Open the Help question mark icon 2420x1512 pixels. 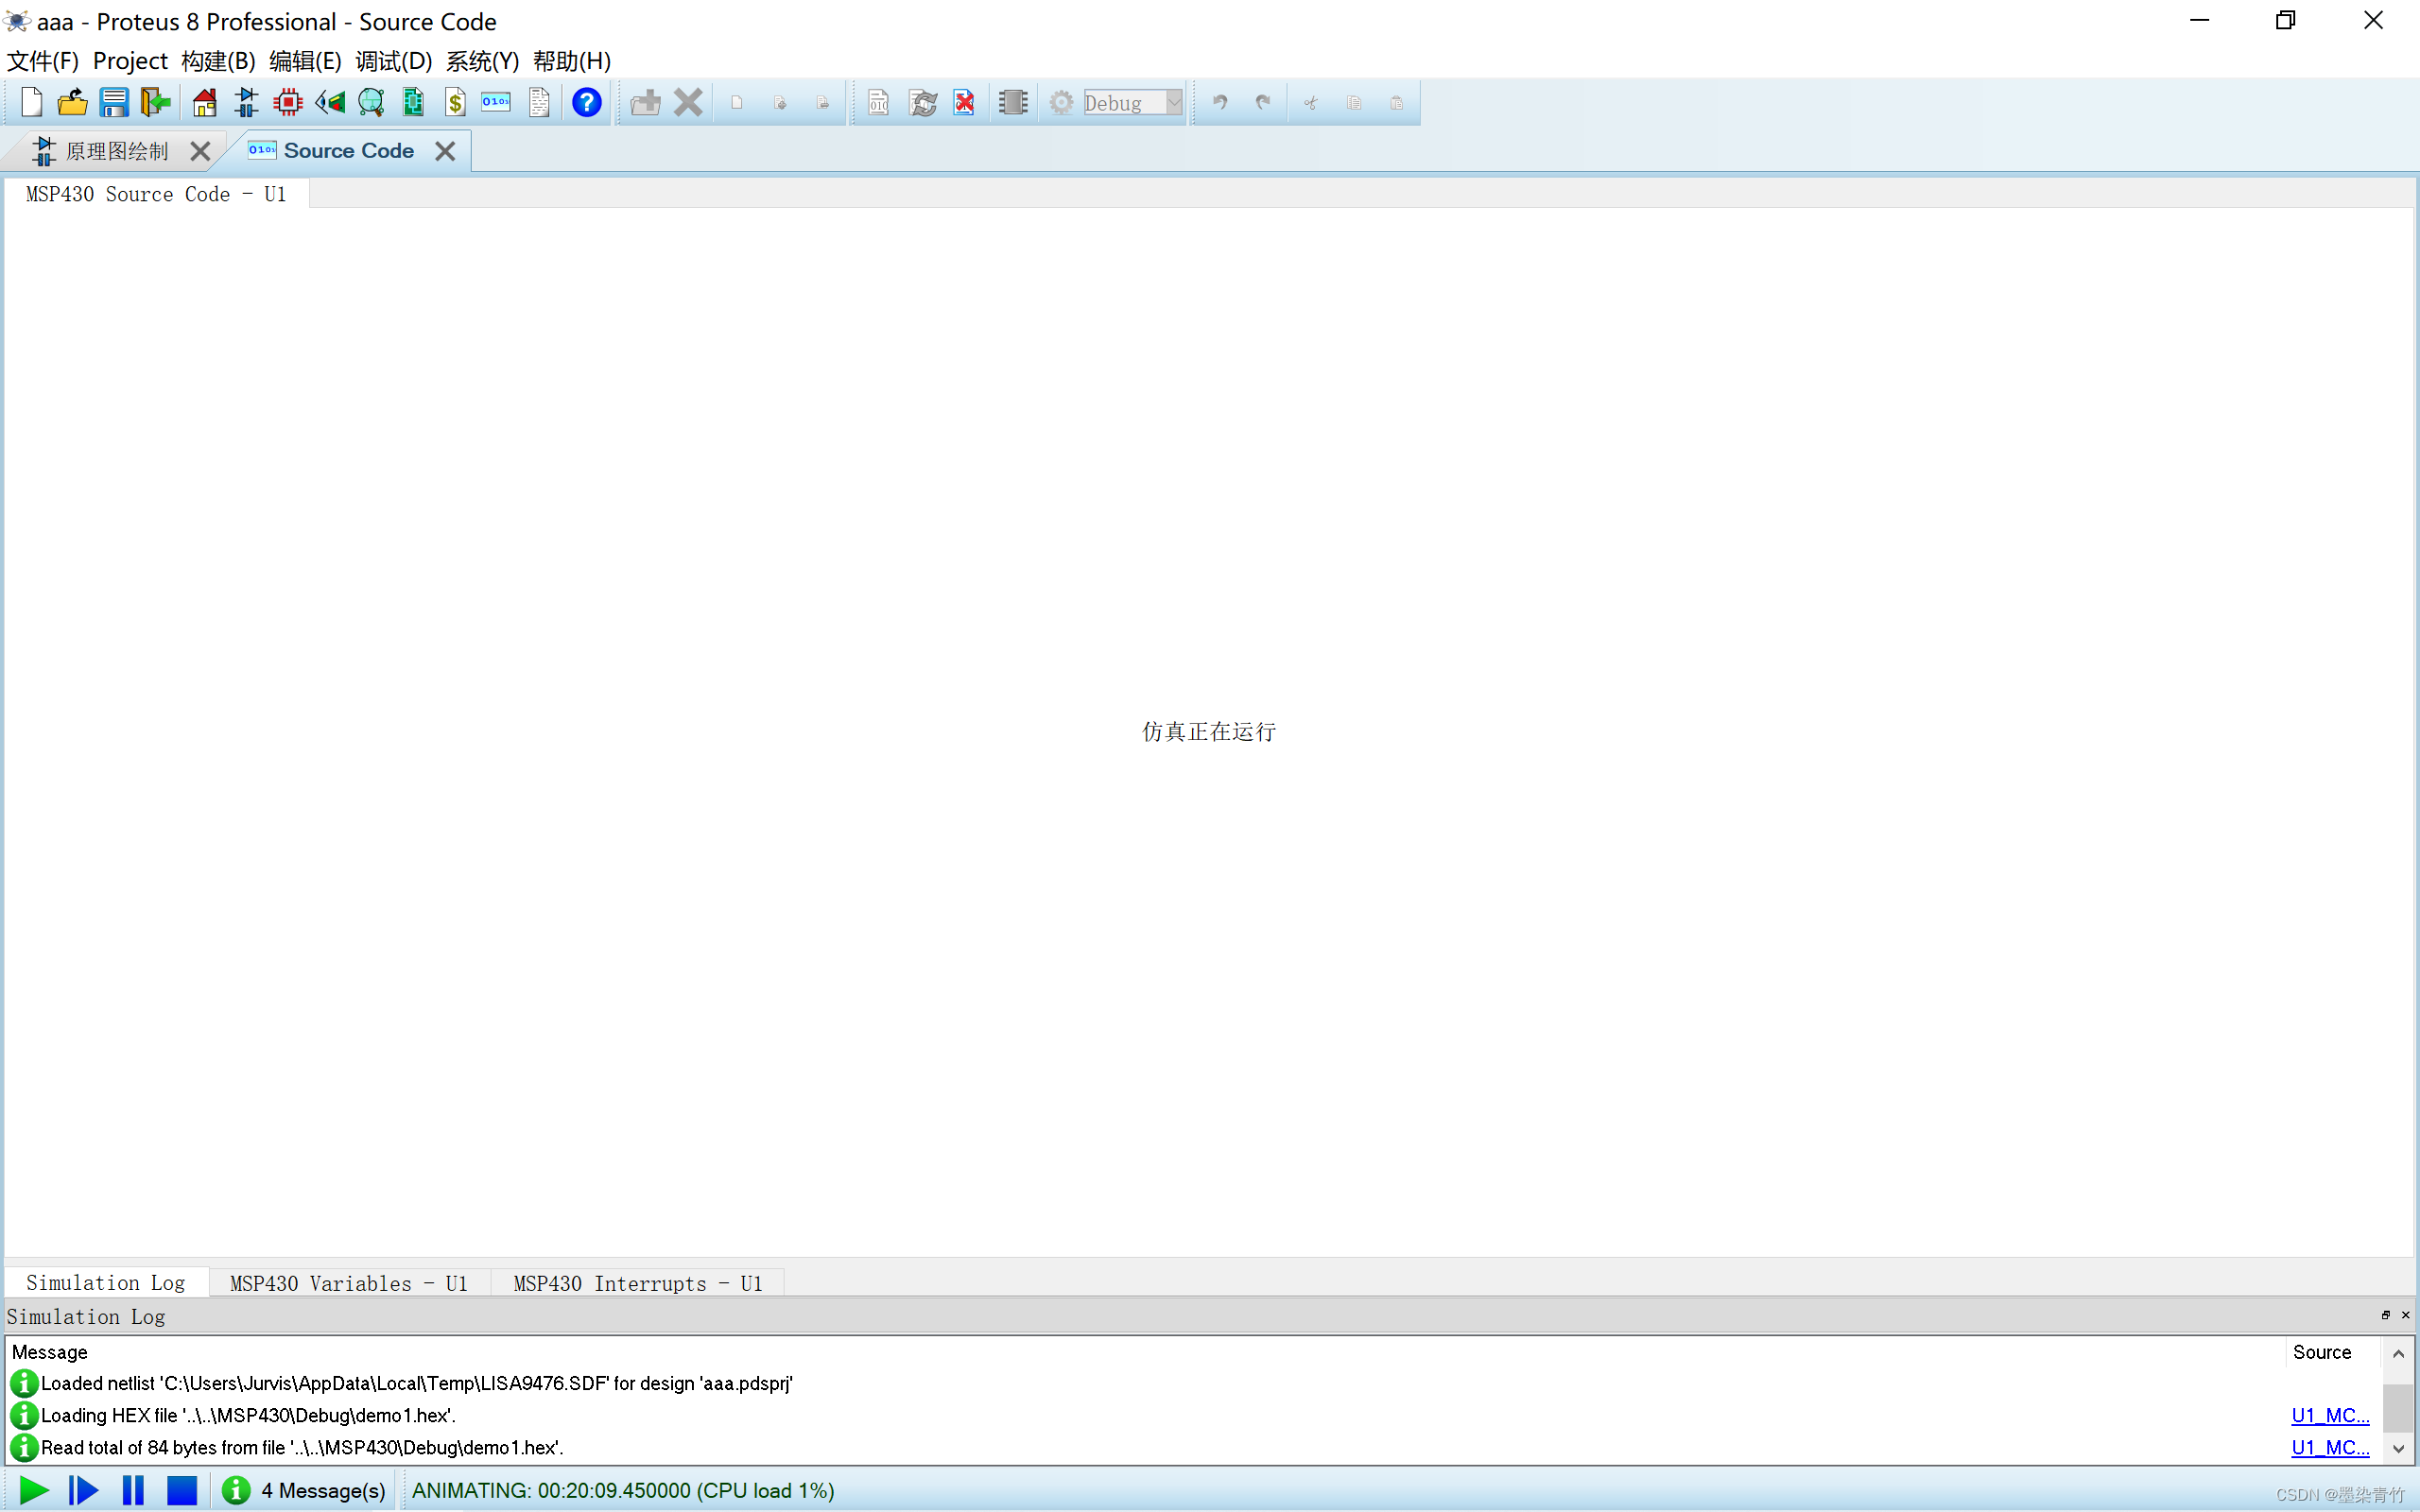(x=587, y=102)
